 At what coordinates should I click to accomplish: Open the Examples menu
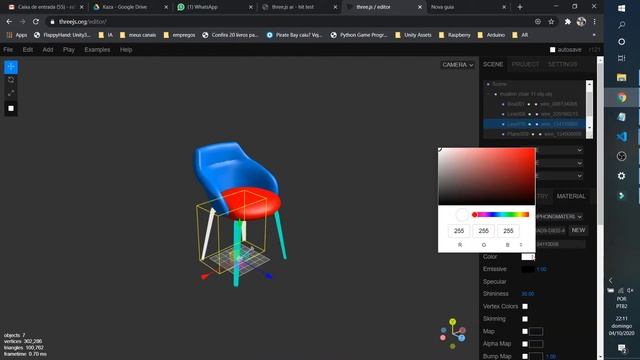point(97,50)
